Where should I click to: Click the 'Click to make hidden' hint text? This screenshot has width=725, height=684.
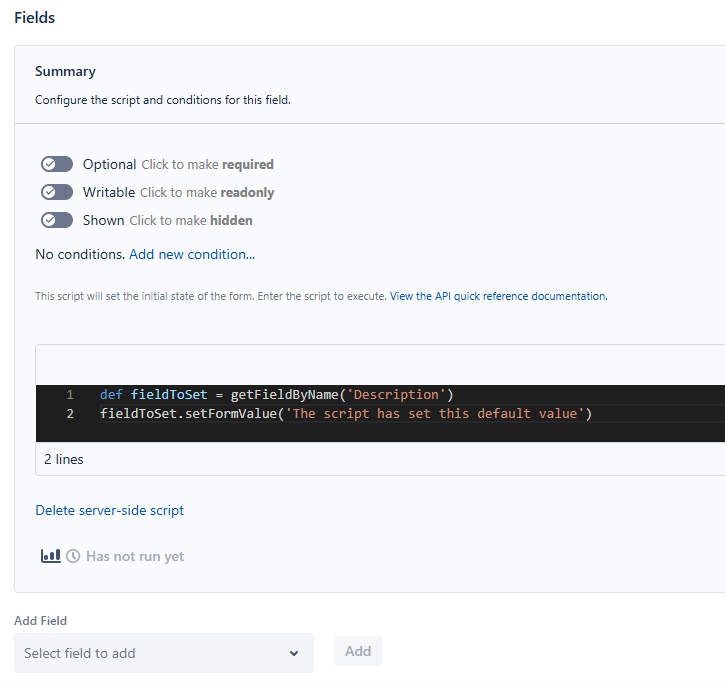pyautogui.click(x=191, y=221)
